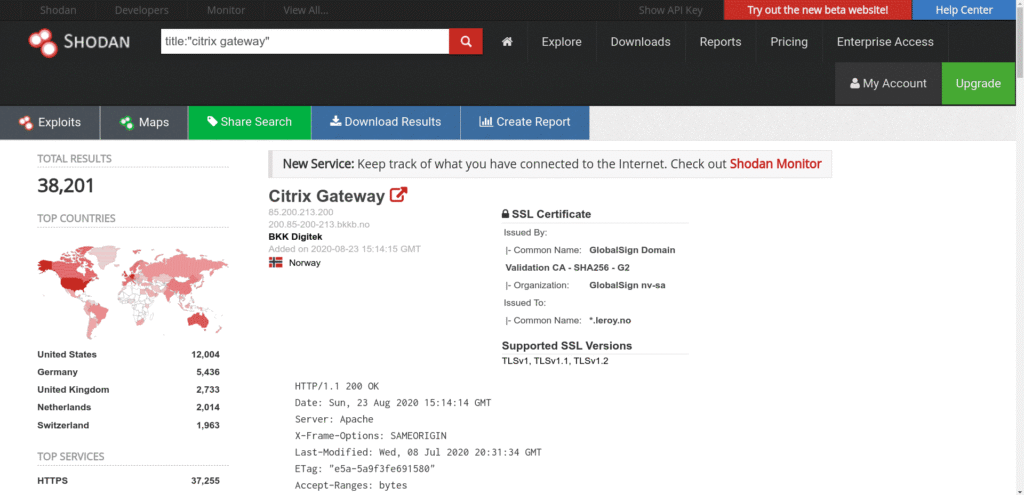This screenshot has width=1024, height=495.
Task: Open the Pricing page
Action: coord(789,42)
